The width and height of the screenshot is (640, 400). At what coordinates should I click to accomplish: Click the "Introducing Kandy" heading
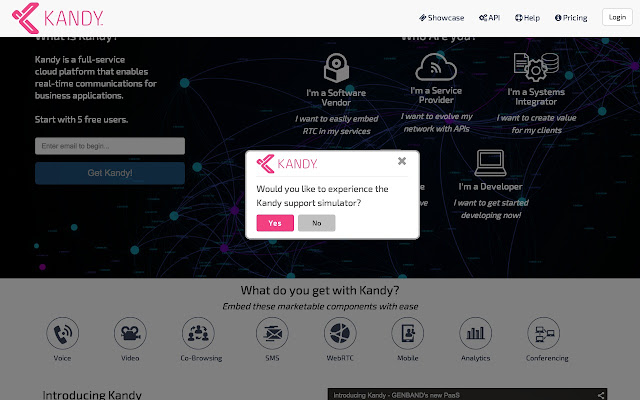92,395
